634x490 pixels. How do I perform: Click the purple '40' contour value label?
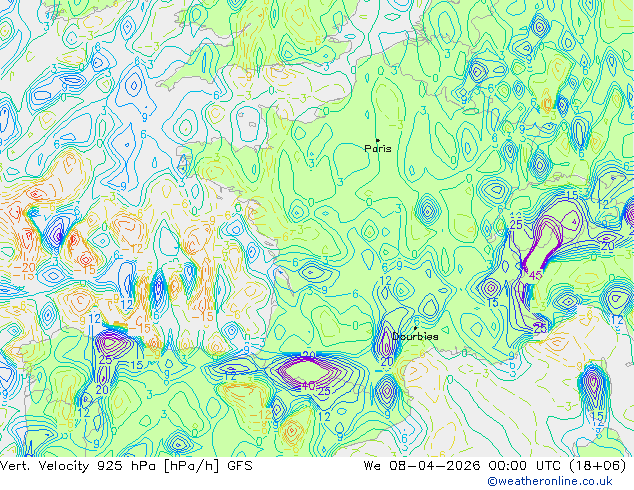pyautogui.click(x=309, y=385)
